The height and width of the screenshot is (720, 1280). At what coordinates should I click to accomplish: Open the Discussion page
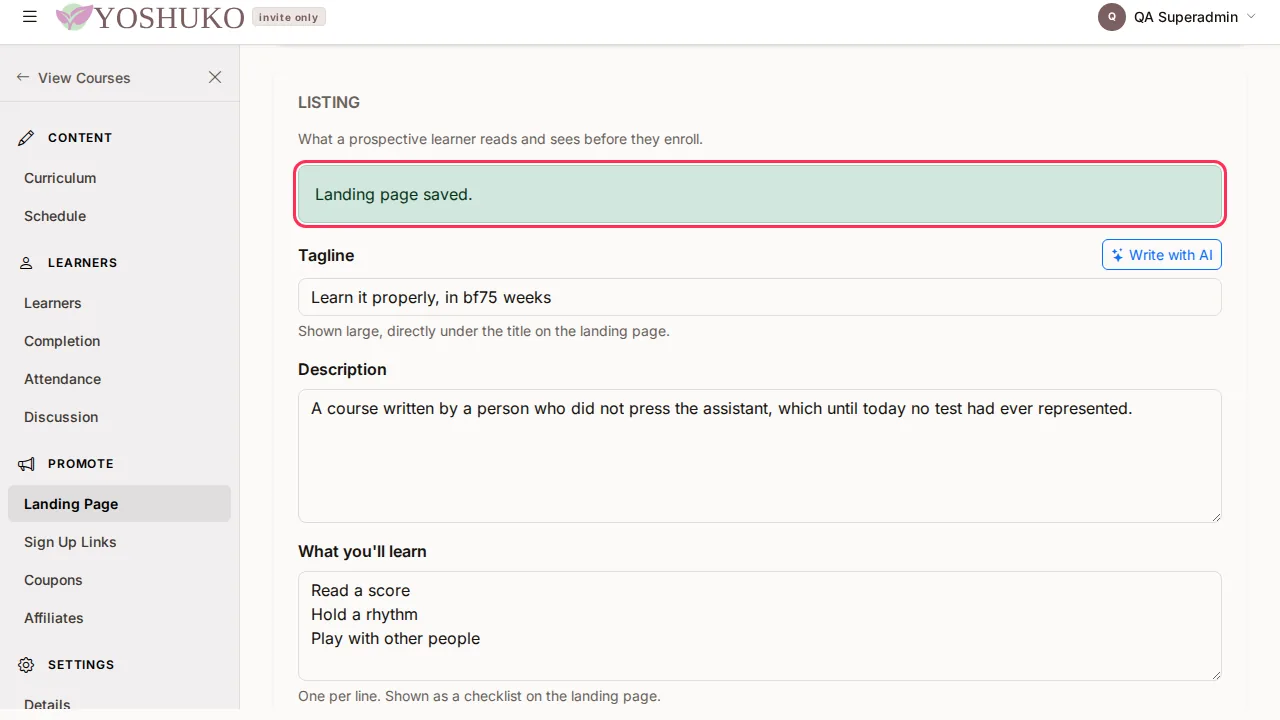pyautogui.click(x=61, y=417)
